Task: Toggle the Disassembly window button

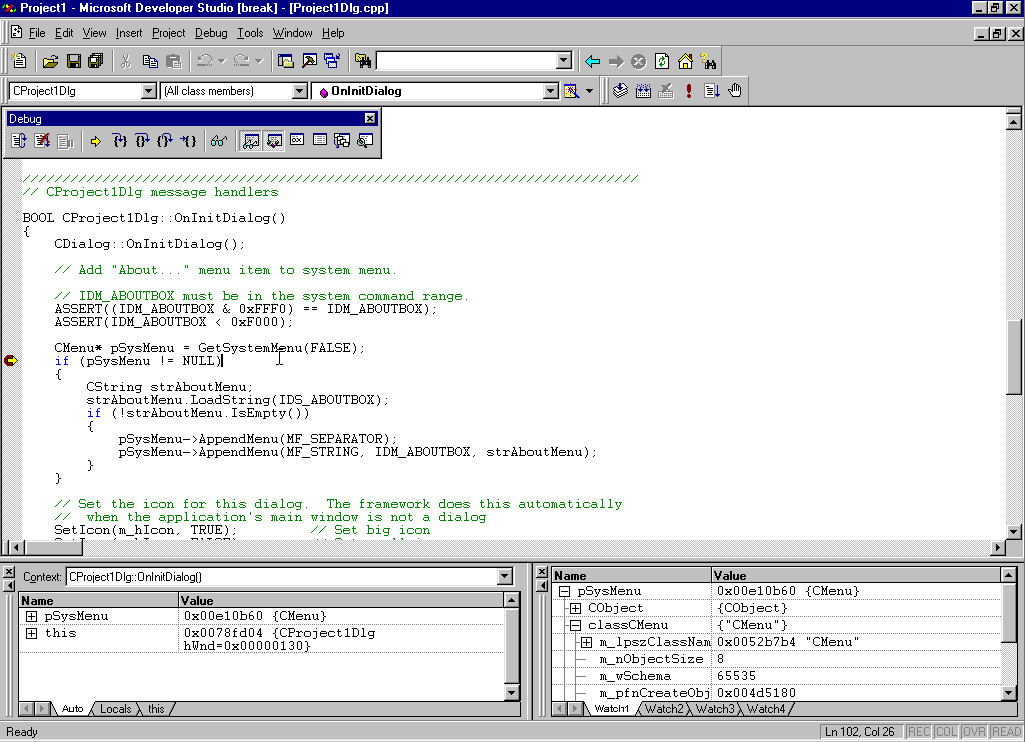Action: pos(365,141)
